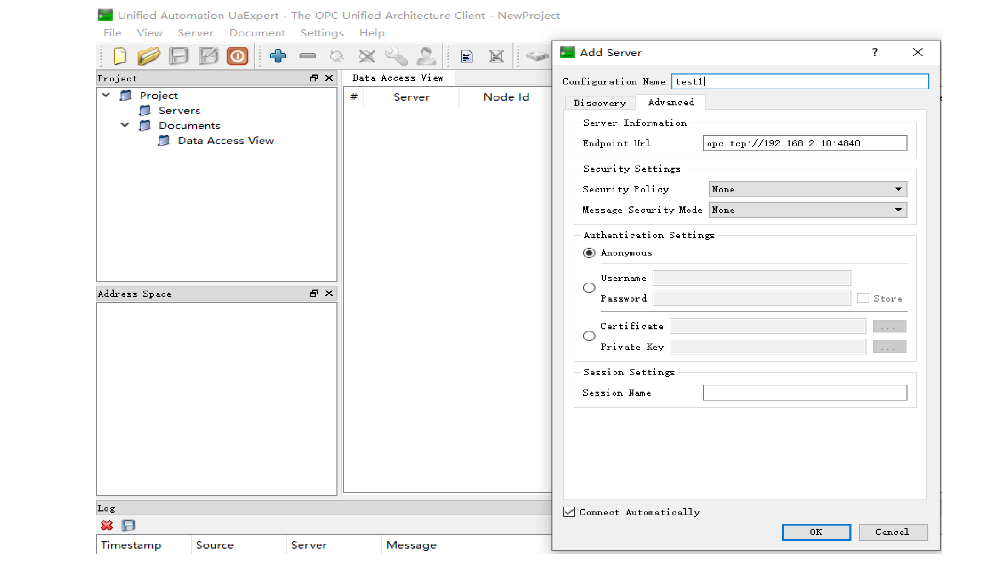Image resolution: width=1000 pixels, height=562 pixels.
Task: Open the Server menu
Action: pos(195,33)
